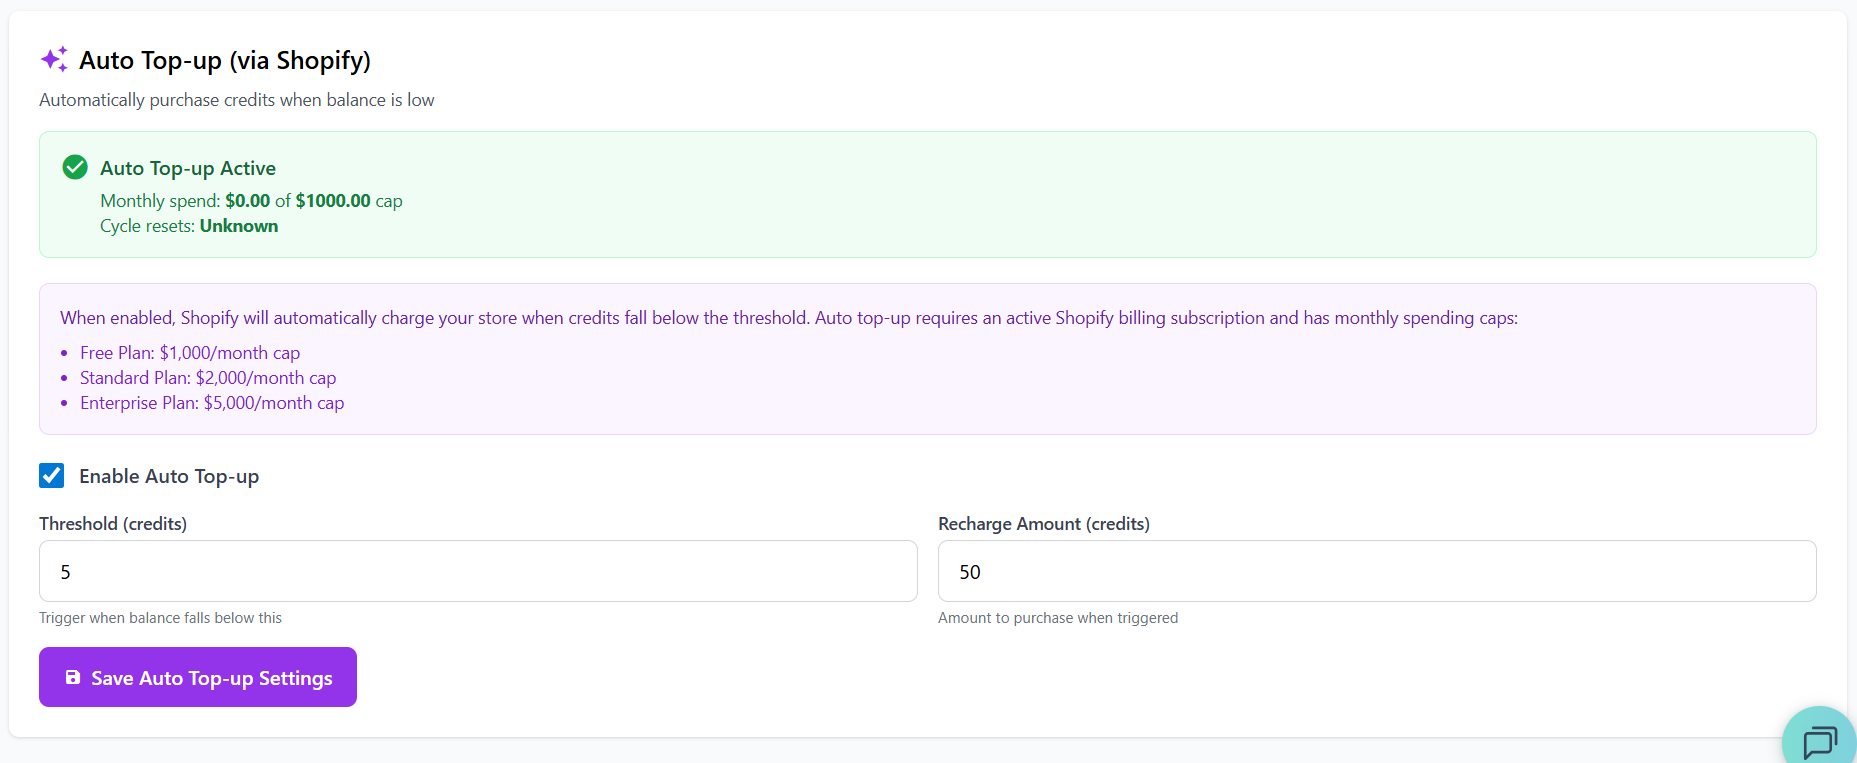Screen dimensions: 1857x763
Task: Click the Recharge Amount (credits) field label
Action: (x=1043, y=524)
